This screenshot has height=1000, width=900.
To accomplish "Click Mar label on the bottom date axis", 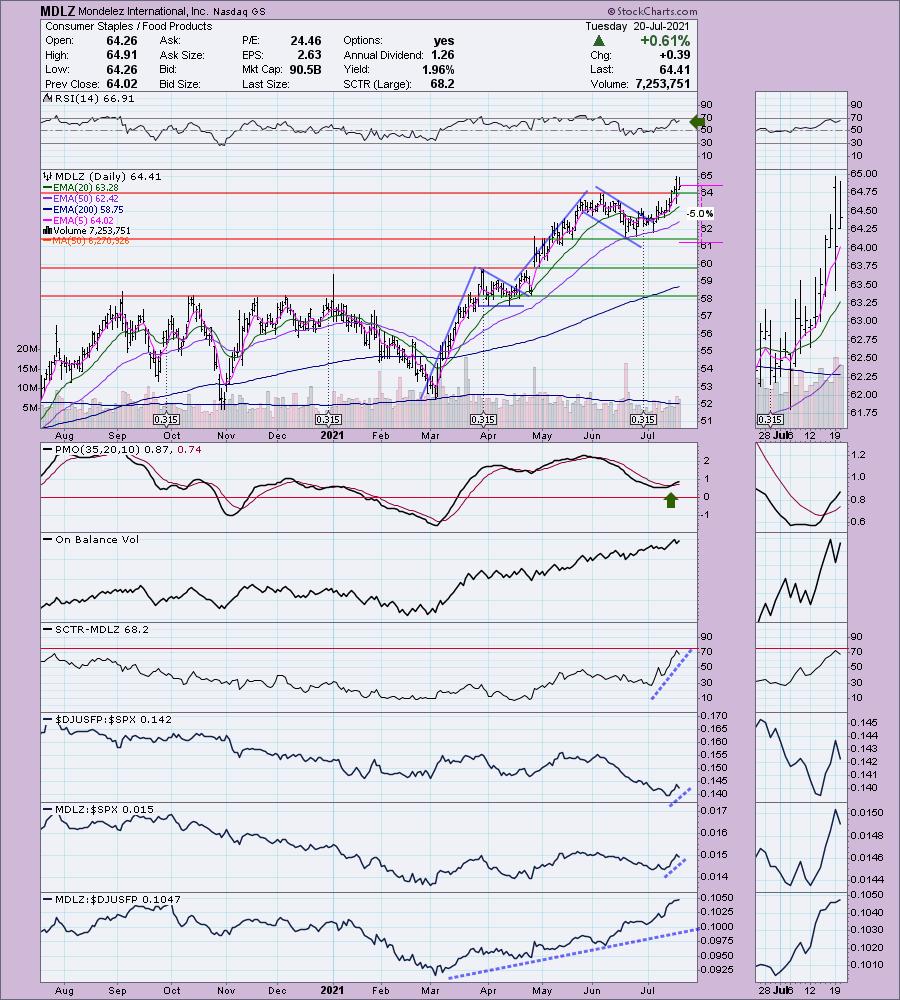I will pyautogui.click(x=431, y=990).
